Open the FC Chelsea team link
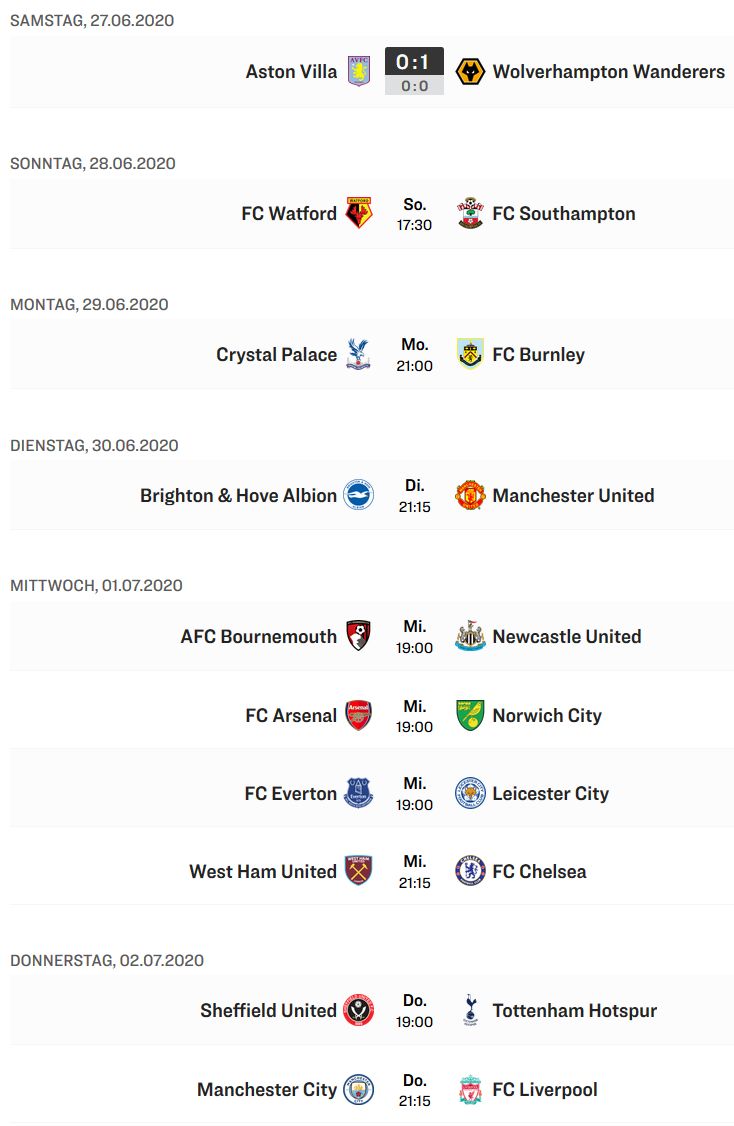The width and height of the screenshot is (734, 1126). pos(539,871)
